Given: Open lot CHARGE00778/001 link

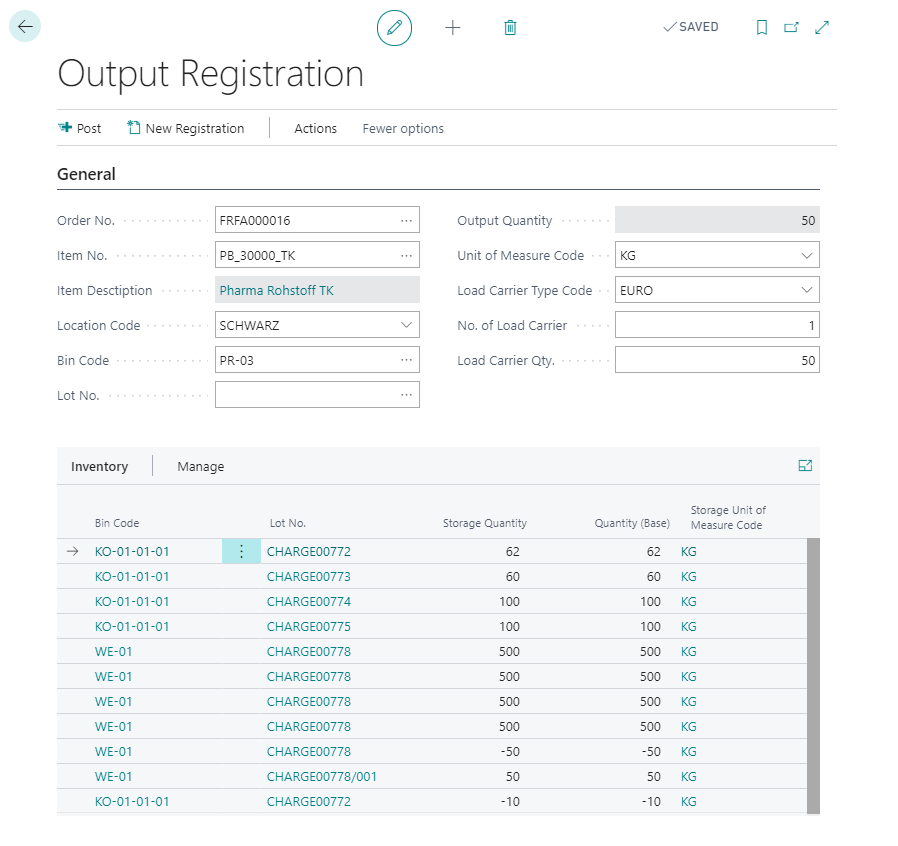Looking at the screenshot, I should (322, 777).
